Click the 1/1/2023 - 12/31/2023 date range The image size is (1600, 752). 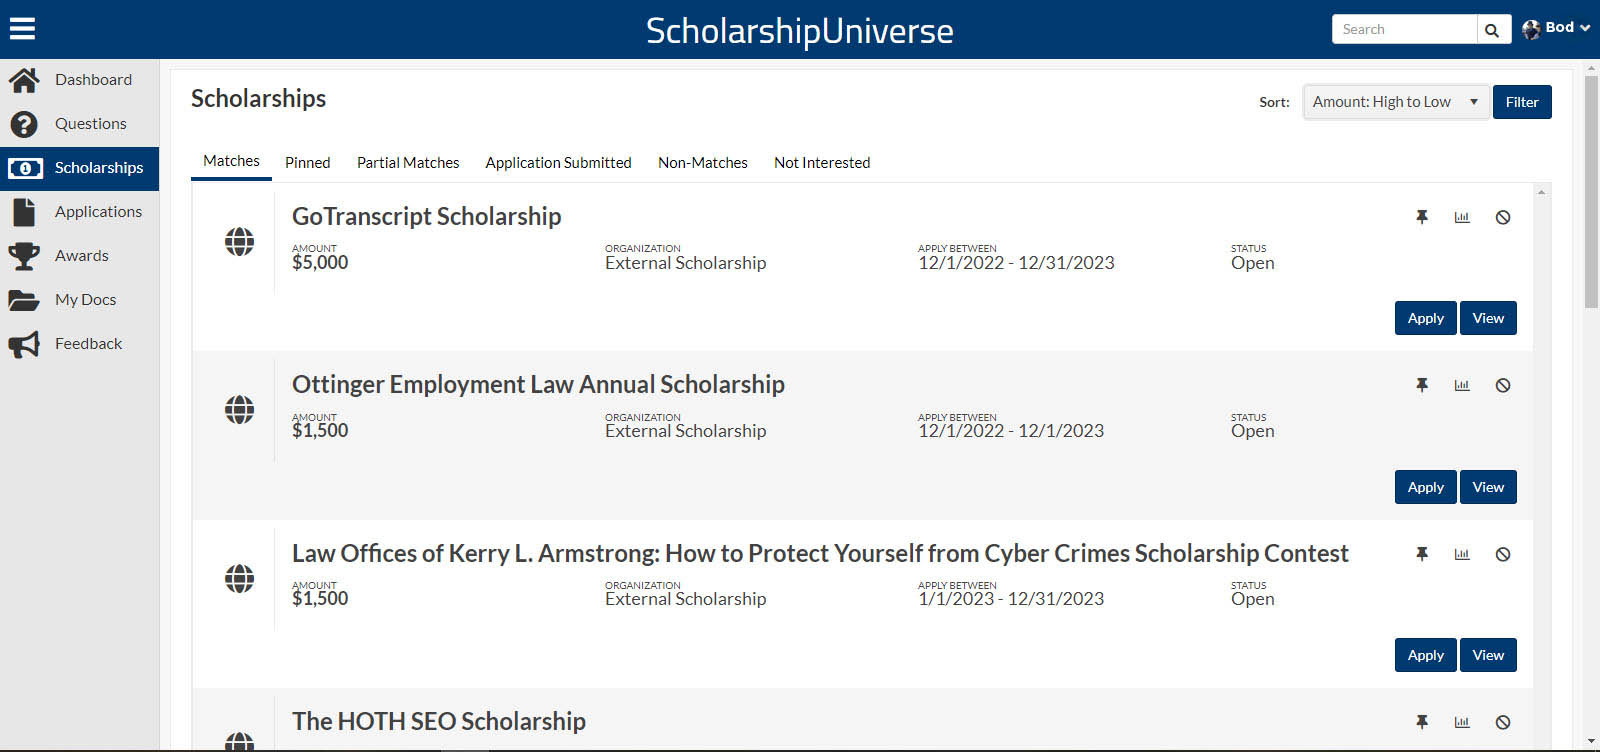1011,599
